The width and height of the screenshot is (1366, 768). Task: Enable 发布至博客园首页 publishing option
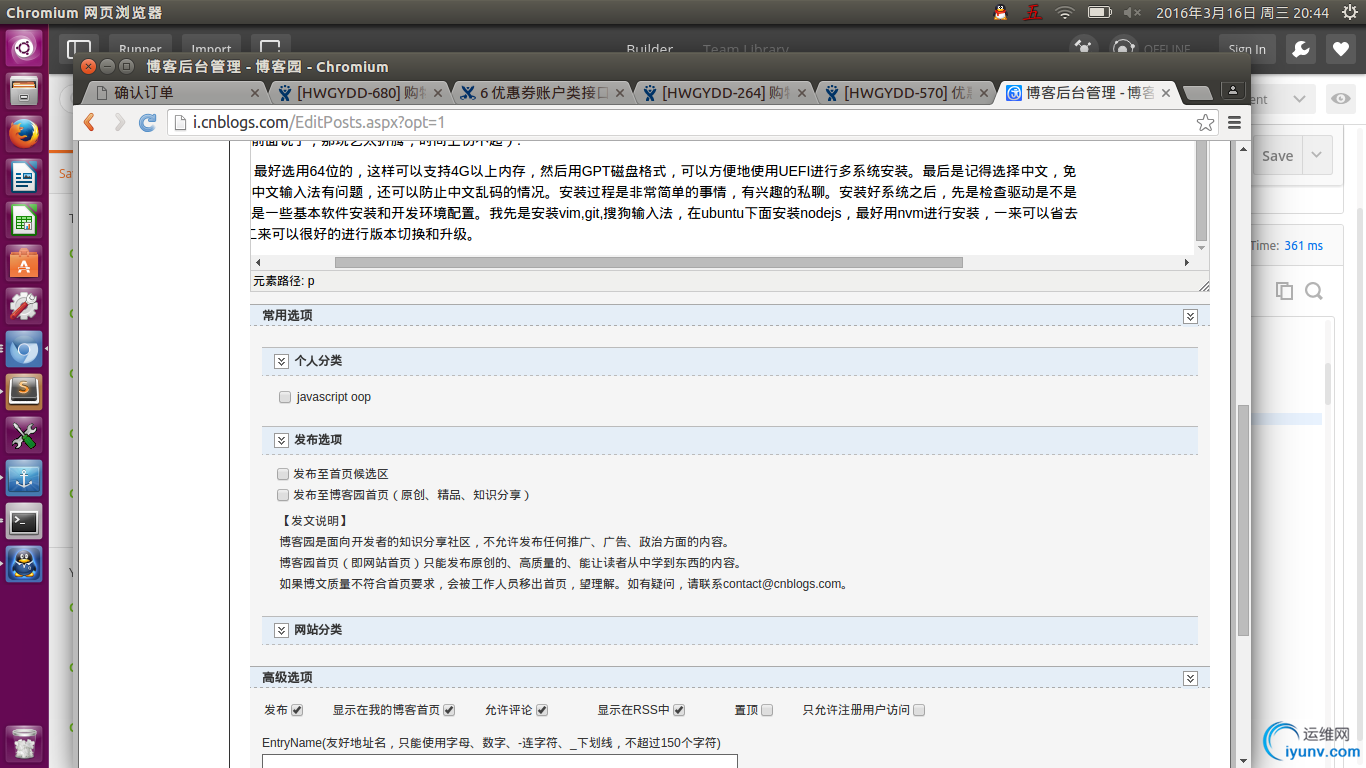(x=283, y=494)
